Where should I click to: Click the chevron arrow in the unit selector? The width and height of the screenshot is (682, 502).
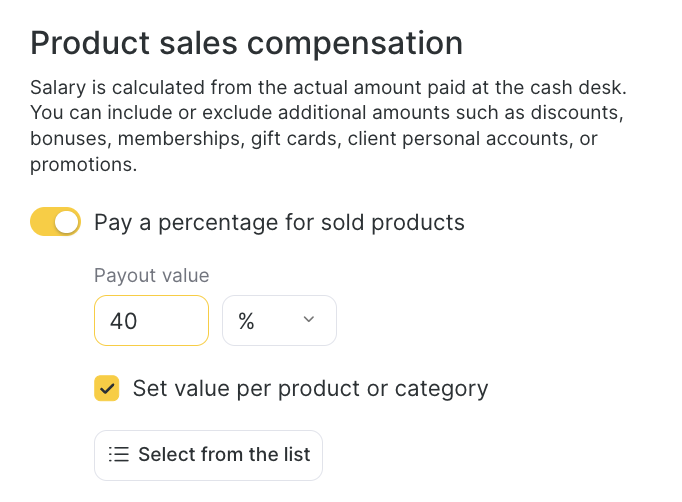tap(308, 320)
